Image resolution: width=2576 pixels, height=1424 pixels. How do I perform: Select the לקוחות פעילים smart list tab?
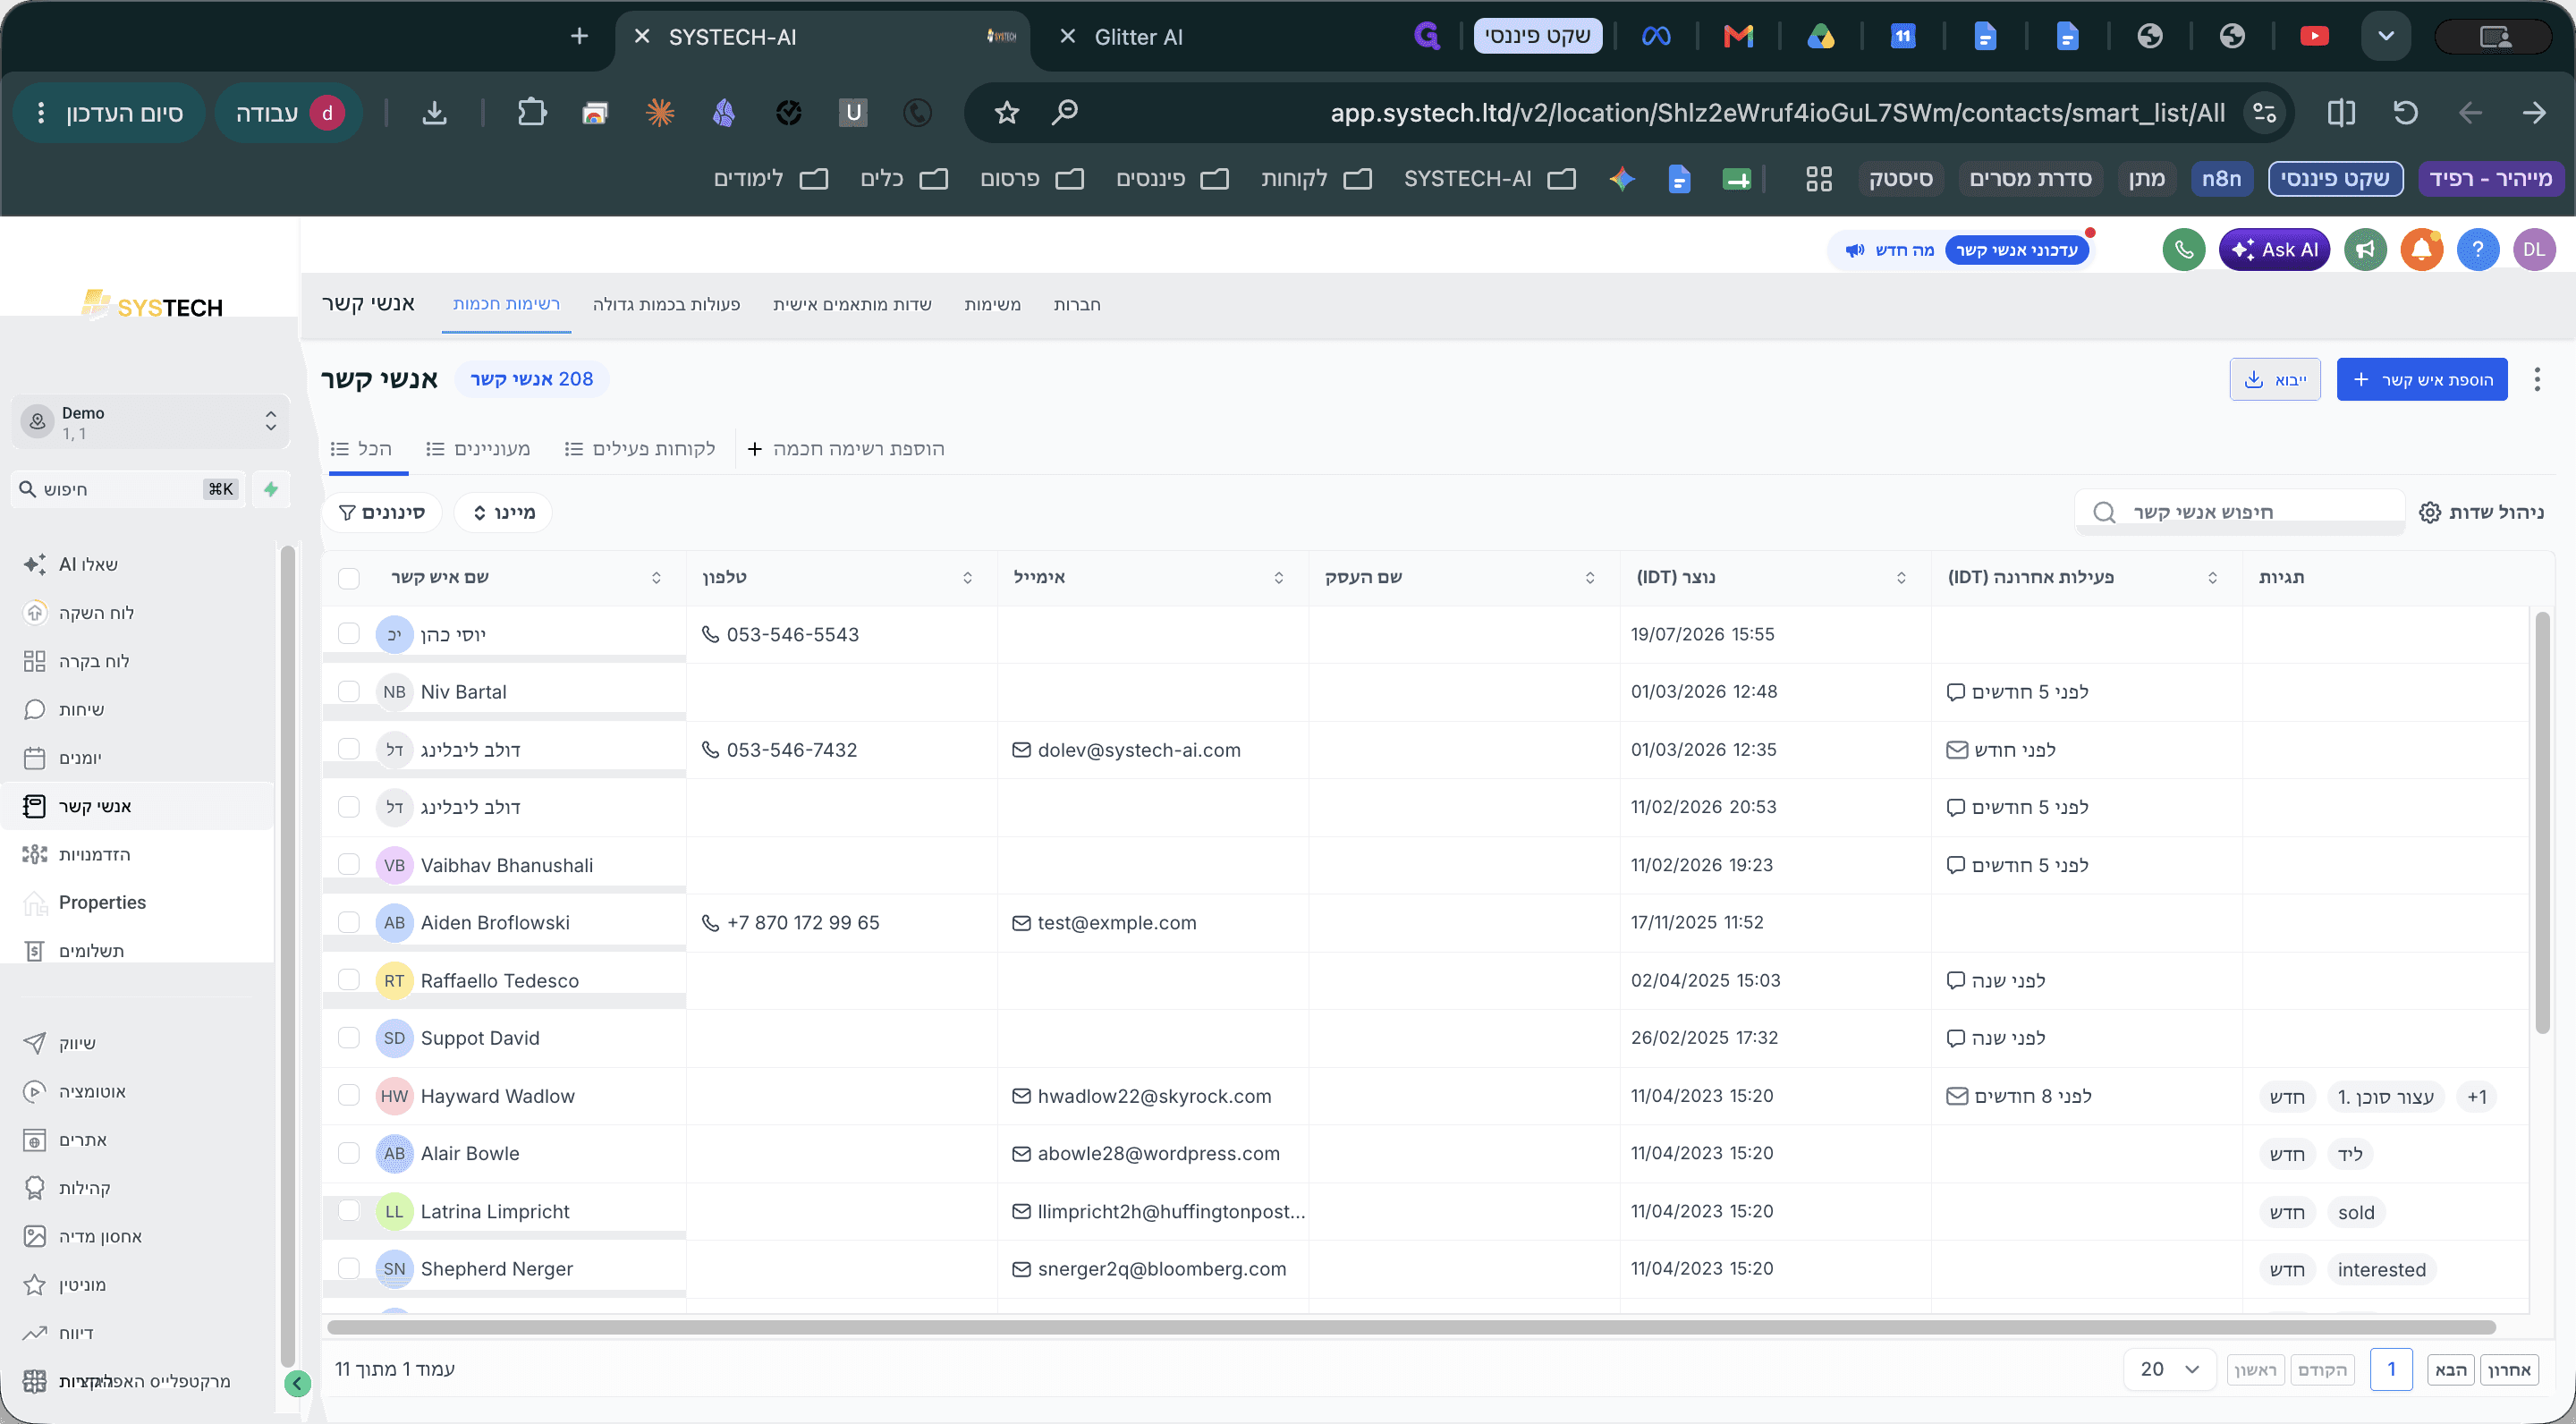[x=641, y=448]
